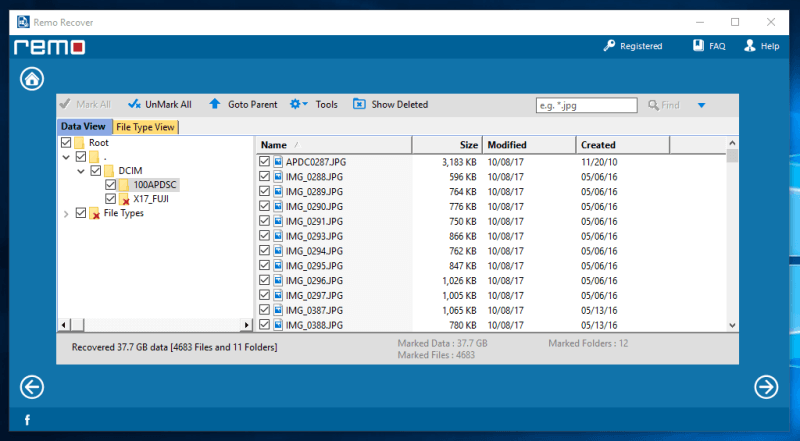Click the Remo logo
Image resolution: width=800 pixels, height=441 pixels.
pos(49,47)
